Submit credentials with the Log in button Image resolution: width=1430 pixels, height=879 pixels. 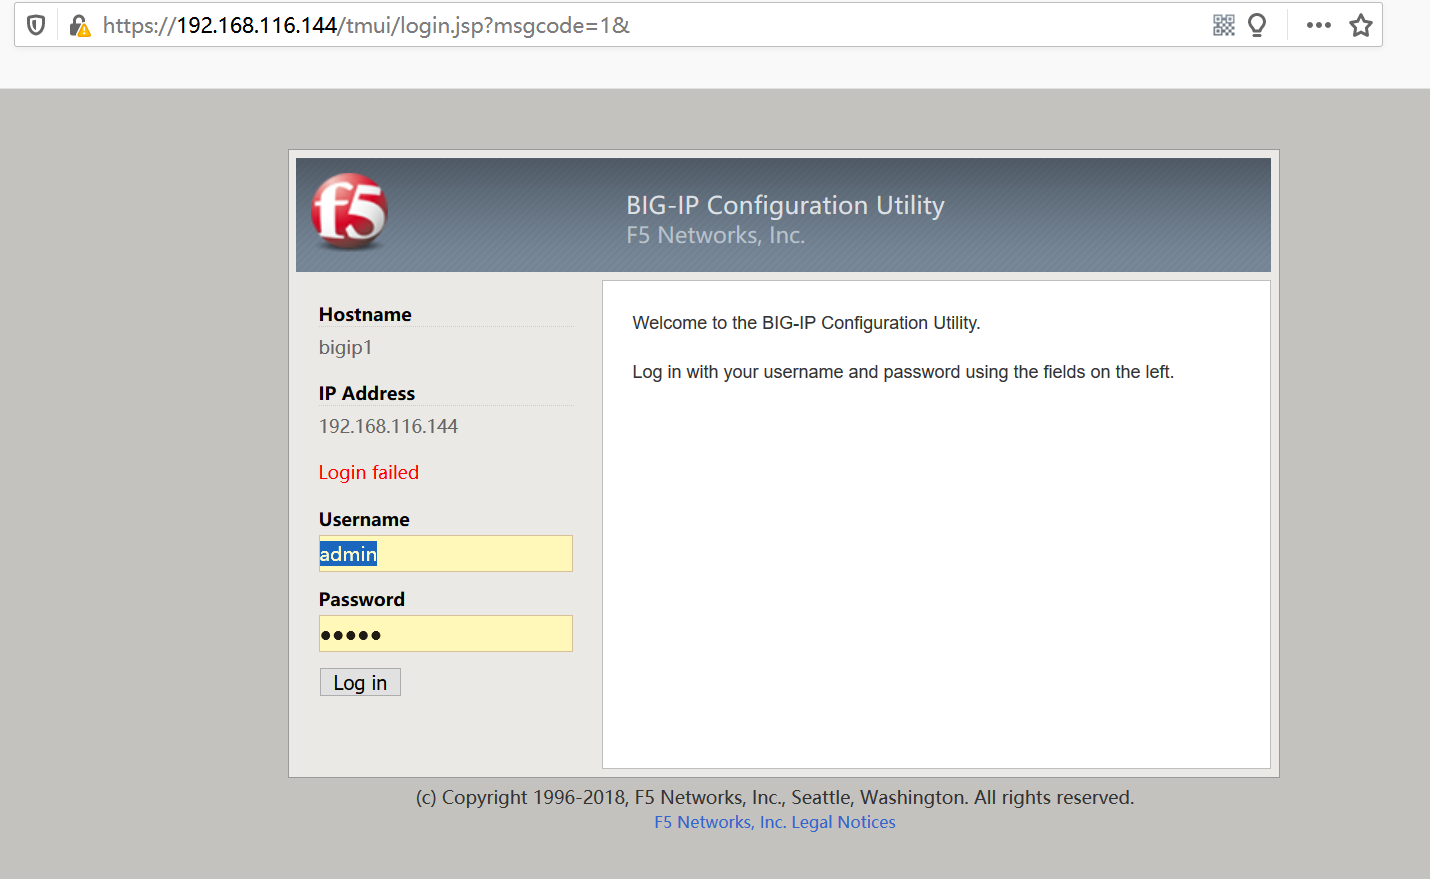pyautogui.click(x=360, y=682)
